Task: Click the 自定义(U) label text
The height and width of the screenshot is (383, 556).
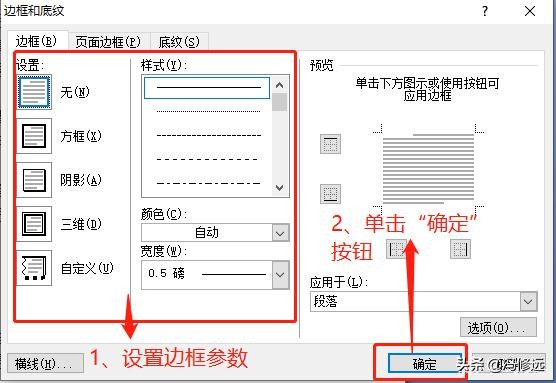Action: click(87, 268)
